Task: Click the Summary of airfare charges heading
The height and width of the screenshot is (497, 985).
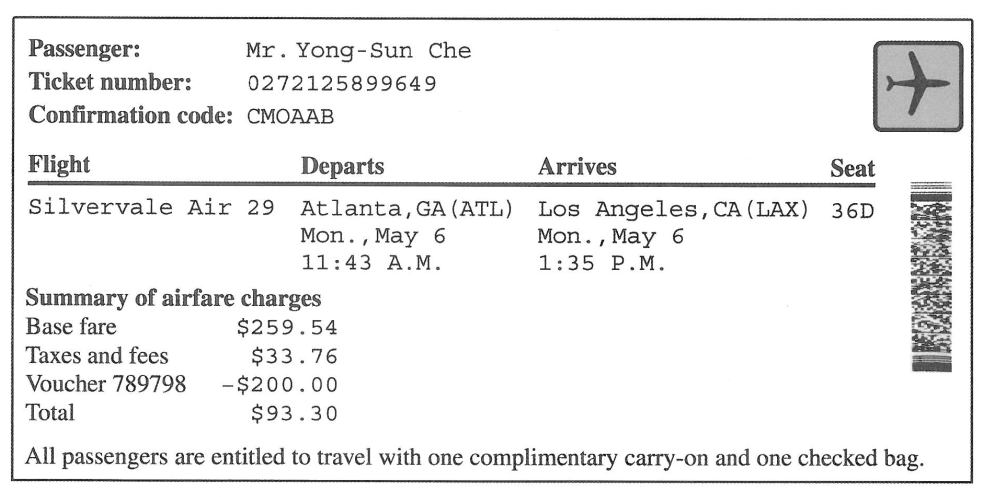Action: coord(173,298)
